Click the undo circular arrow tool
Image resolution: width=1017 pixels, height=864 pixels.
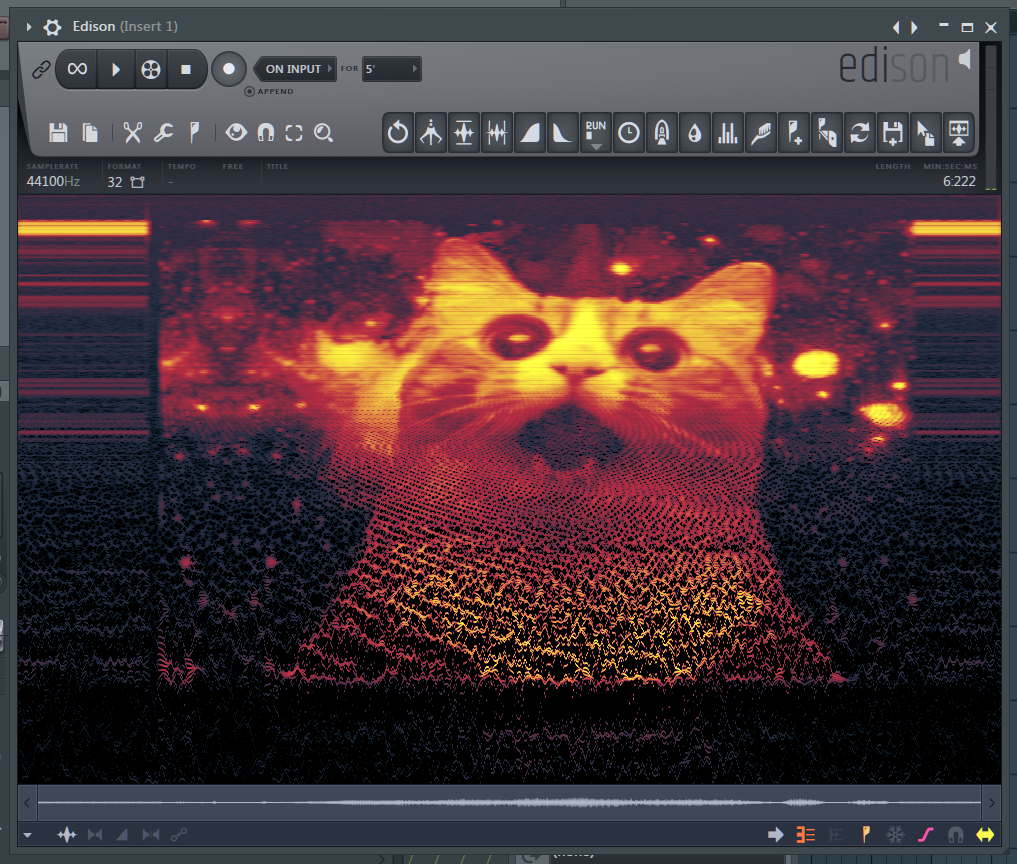coord(398,133)
